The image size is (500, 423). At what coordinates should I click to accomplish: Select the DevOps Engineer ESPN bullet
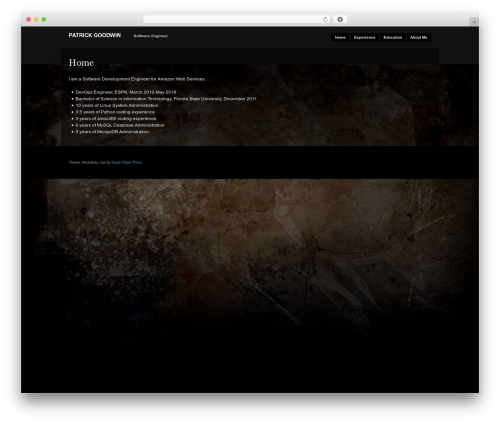tap(126, 92)
